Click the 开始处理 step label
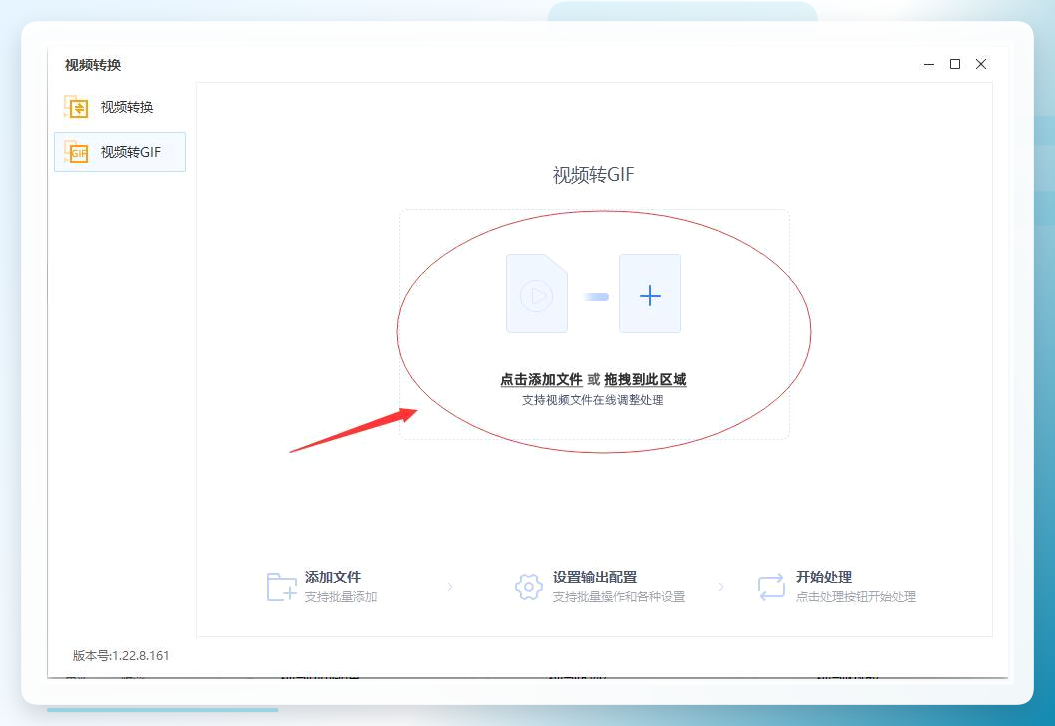1055x726 pixels. click(x=824, y=577)
